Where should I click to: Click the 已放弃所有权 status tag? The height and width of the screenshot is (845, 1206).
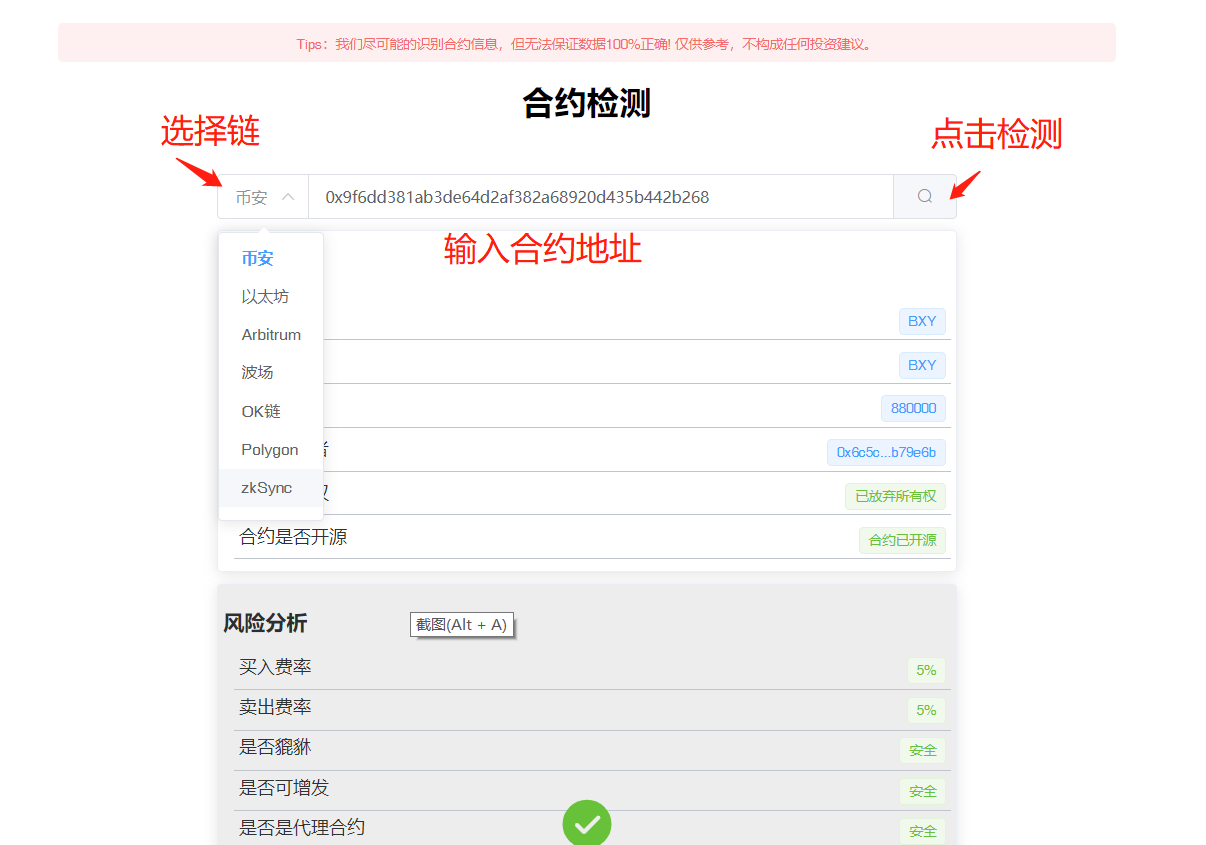coord(895,496)
